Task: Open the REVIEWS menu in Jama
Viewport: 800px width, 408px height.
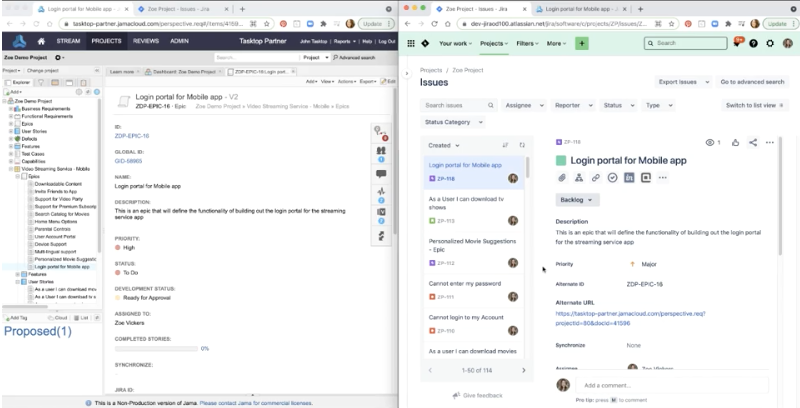Action: 146,41
